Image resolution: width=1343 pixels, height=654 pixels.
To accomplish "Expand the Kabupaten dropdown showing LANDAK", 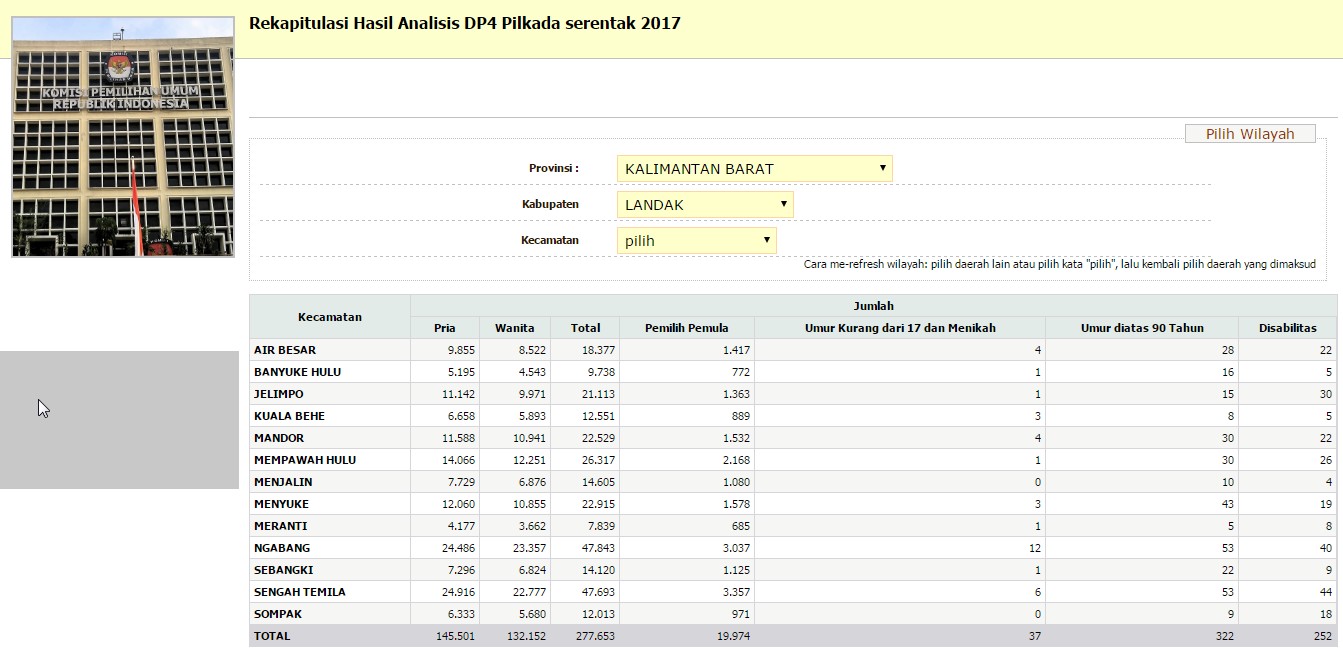I will (704, 205).
